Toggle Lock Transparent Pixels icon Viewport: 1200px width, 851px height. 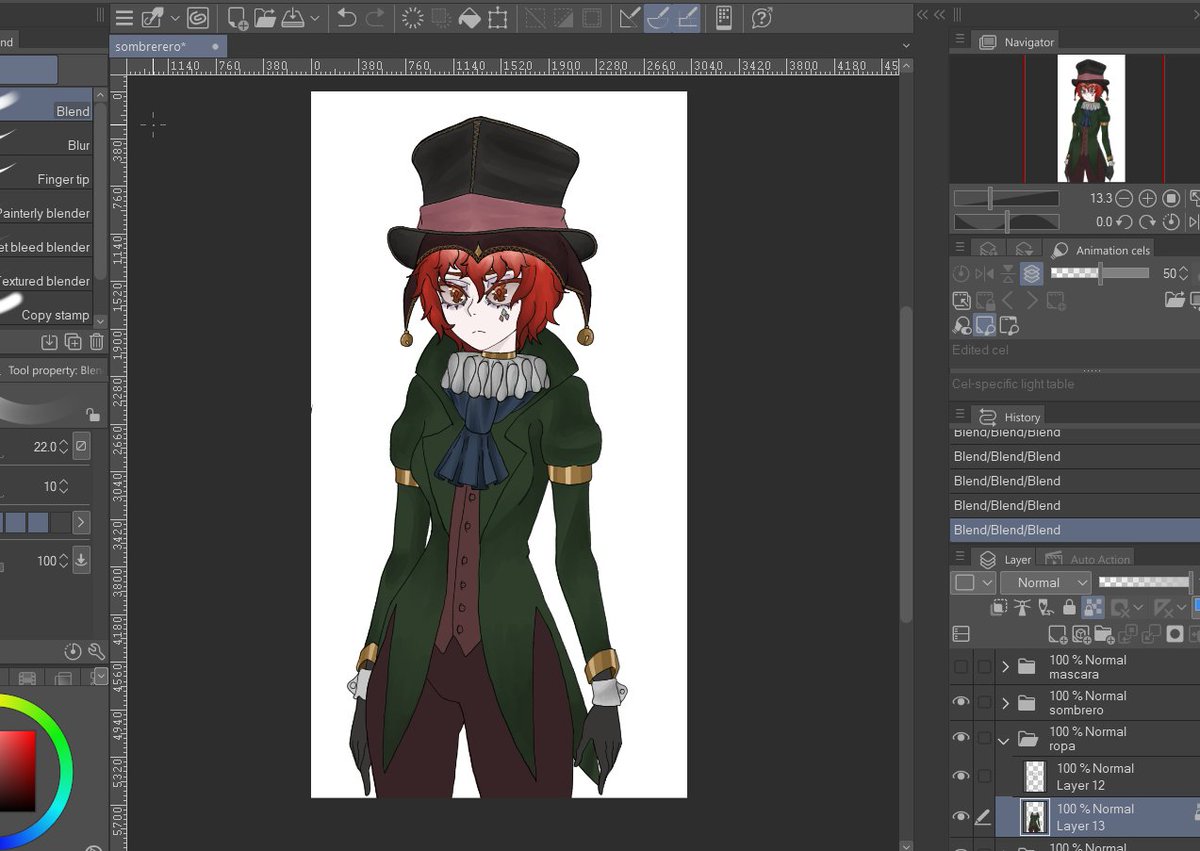pos(1093,607)
